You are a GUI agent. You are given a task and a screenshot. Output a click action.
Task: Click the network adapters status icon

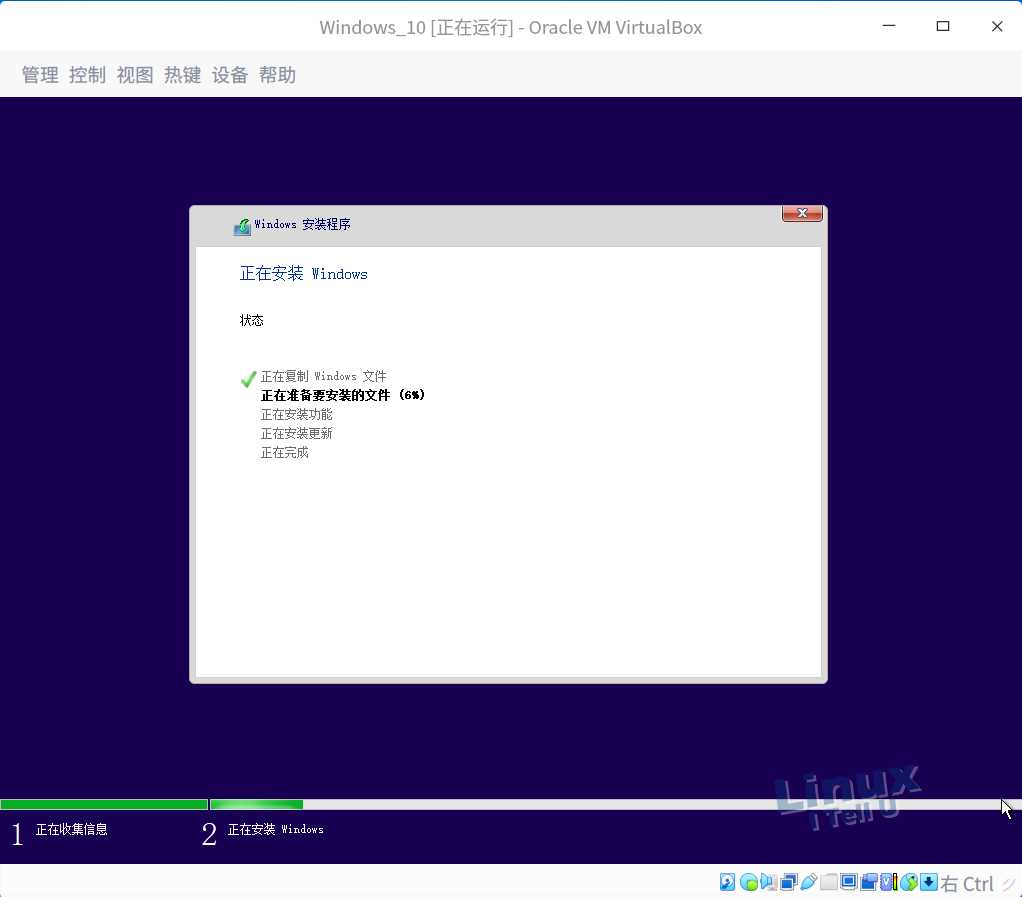(789, 882)
